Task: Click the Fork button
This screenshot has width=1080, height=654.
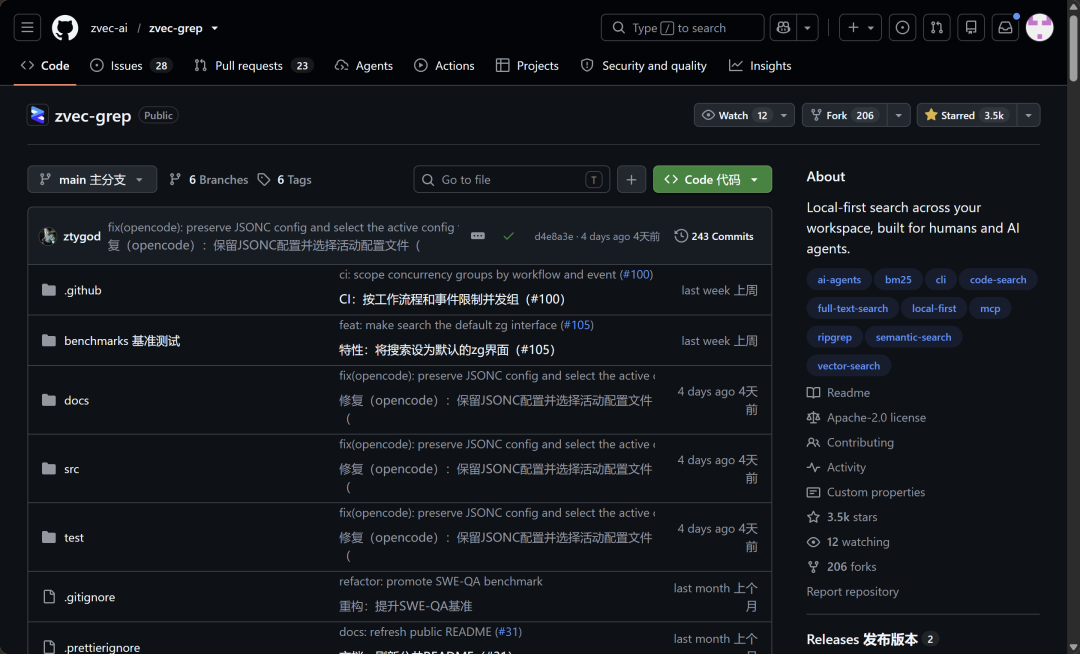Action: 844,115
